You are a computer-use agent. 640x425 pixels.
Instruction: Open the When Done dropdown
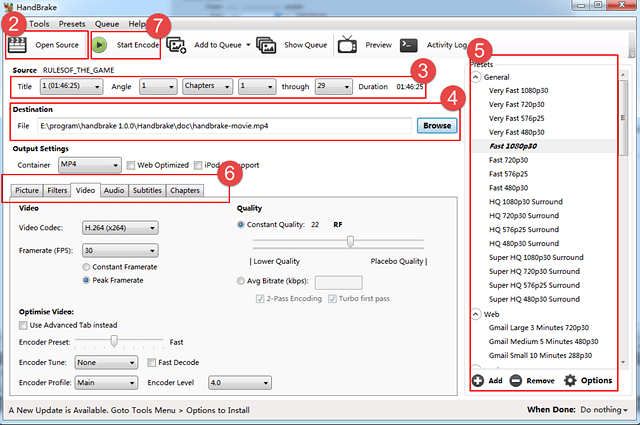pos(604,409)
